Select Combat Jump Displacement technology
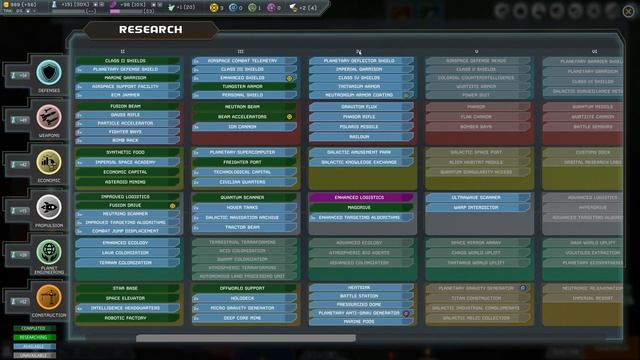The image size is (640, 360). point(128,231)
